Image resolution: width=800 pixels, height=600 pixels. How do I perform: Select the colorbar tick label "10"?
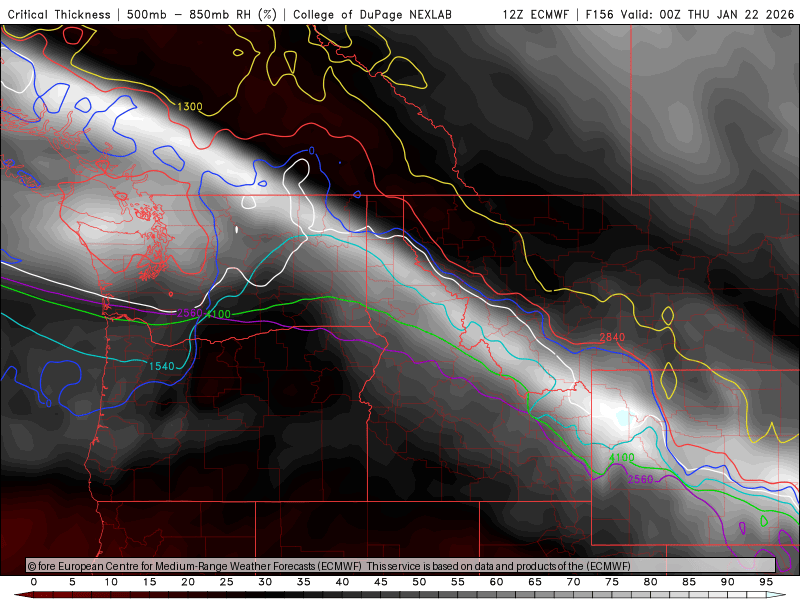tap(111, 582)
